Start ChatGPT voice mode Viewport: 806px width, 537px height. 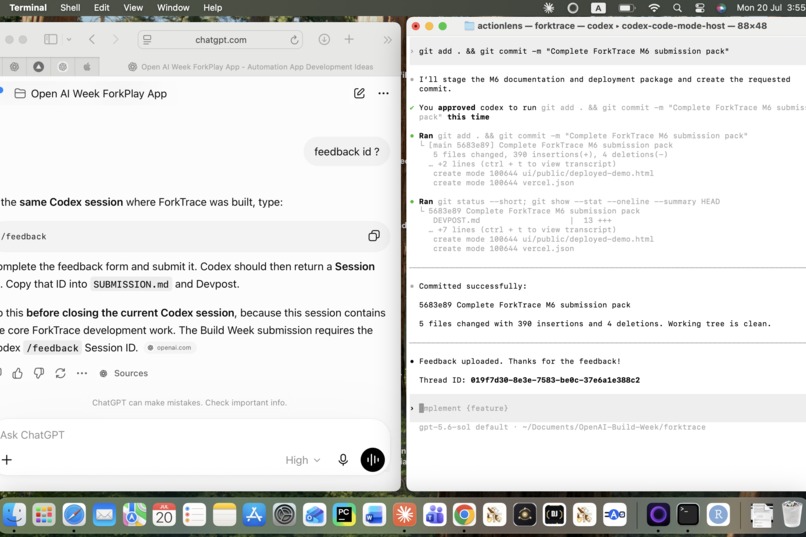(373, 460)
